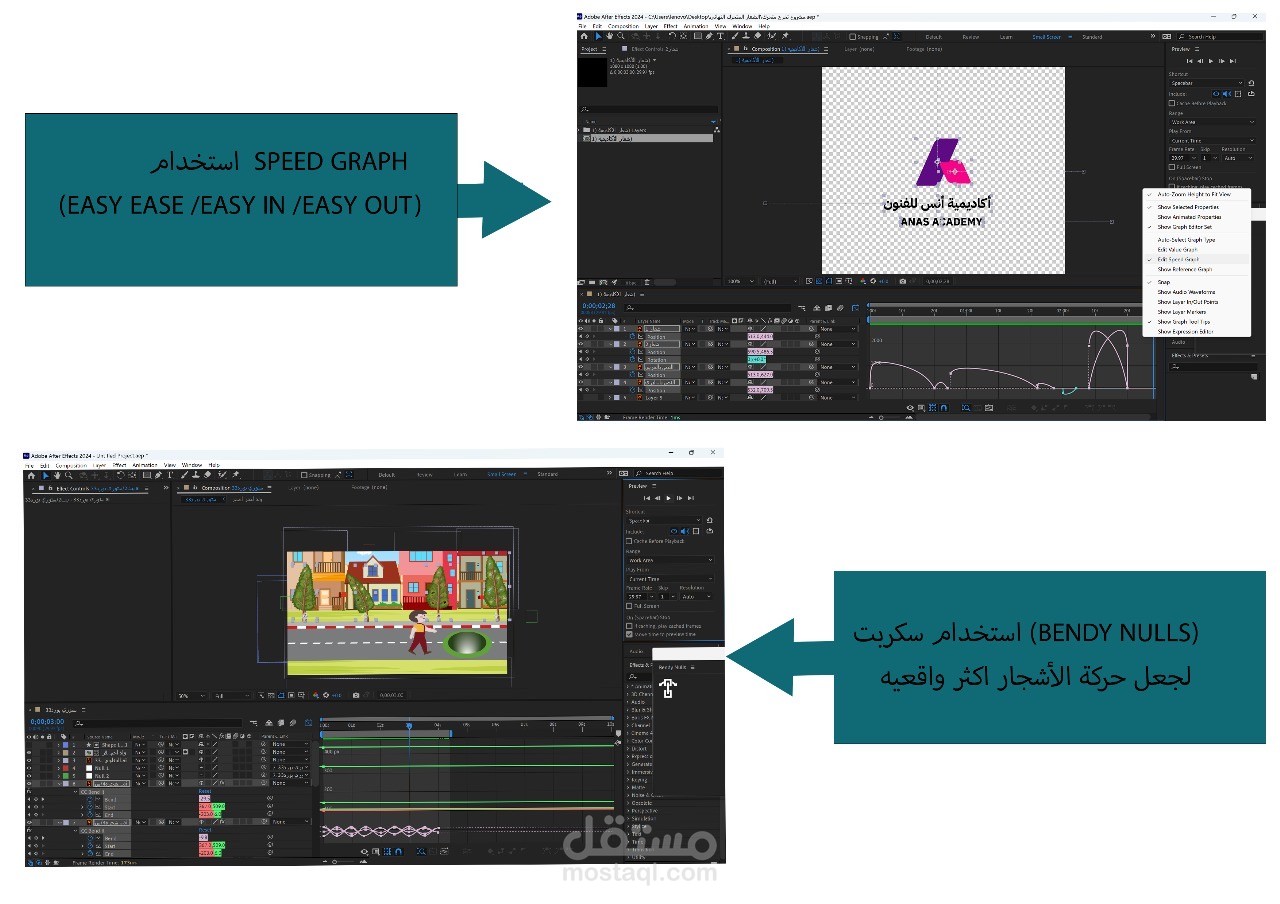Pick the Zoom tool in the logo project window

coord(621,36)
